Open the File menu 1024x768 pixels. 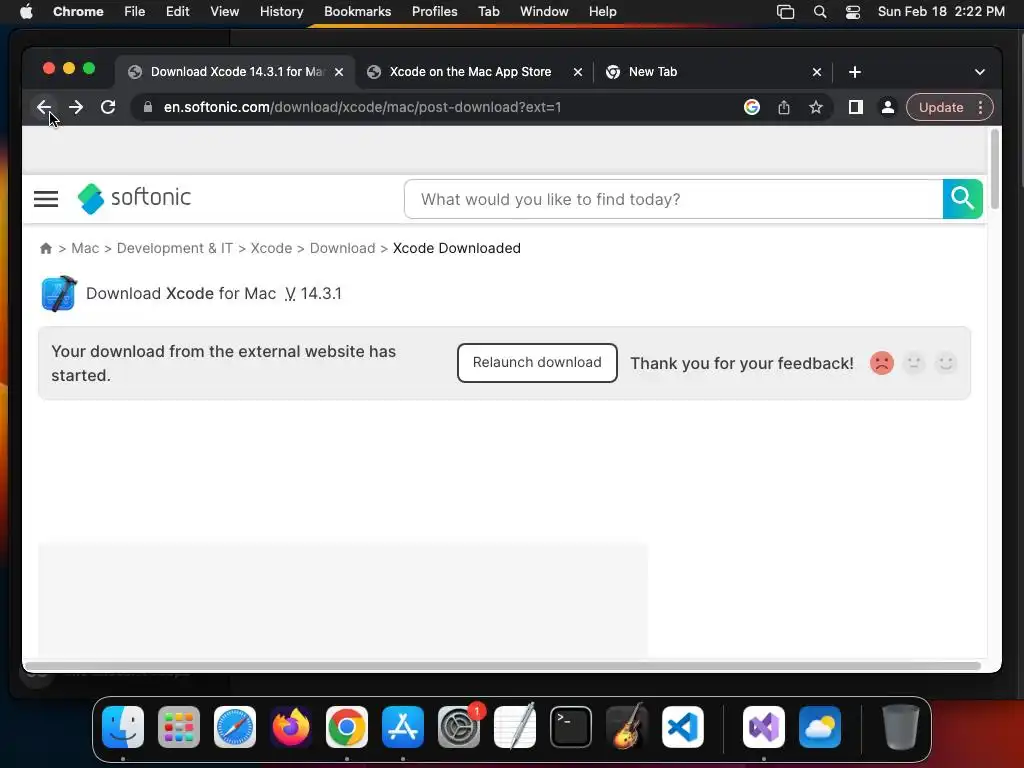tap(135, 12)
